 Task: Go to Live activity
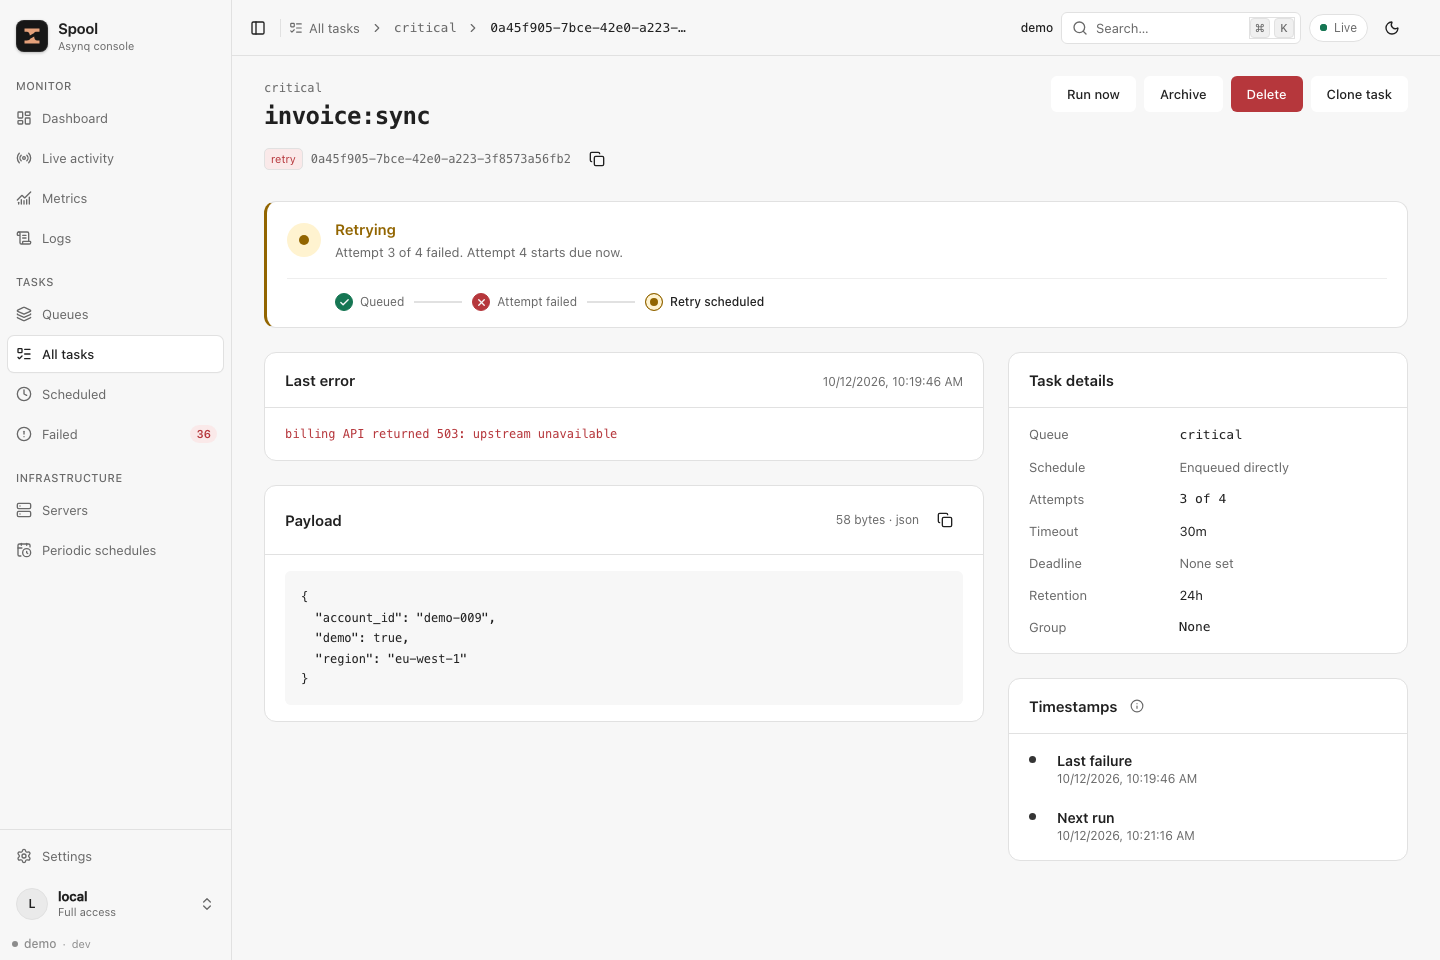tap(116, 158)
